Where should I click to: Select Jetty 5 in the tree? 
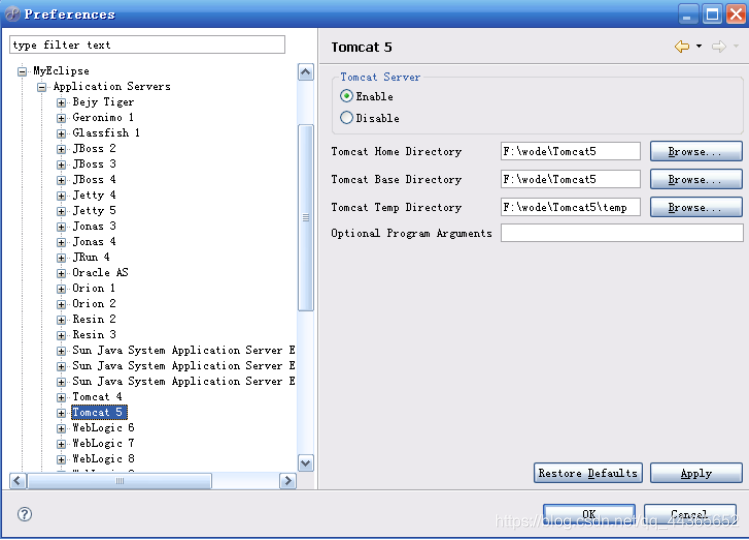(94, 211)
